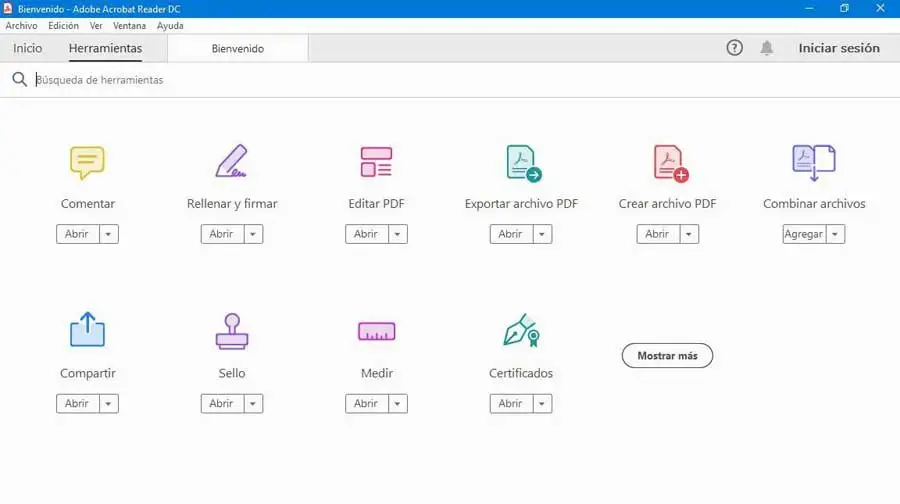The image size is (900, 504).
Task: Switch to the Inicio tab
Action: [28, 48]
